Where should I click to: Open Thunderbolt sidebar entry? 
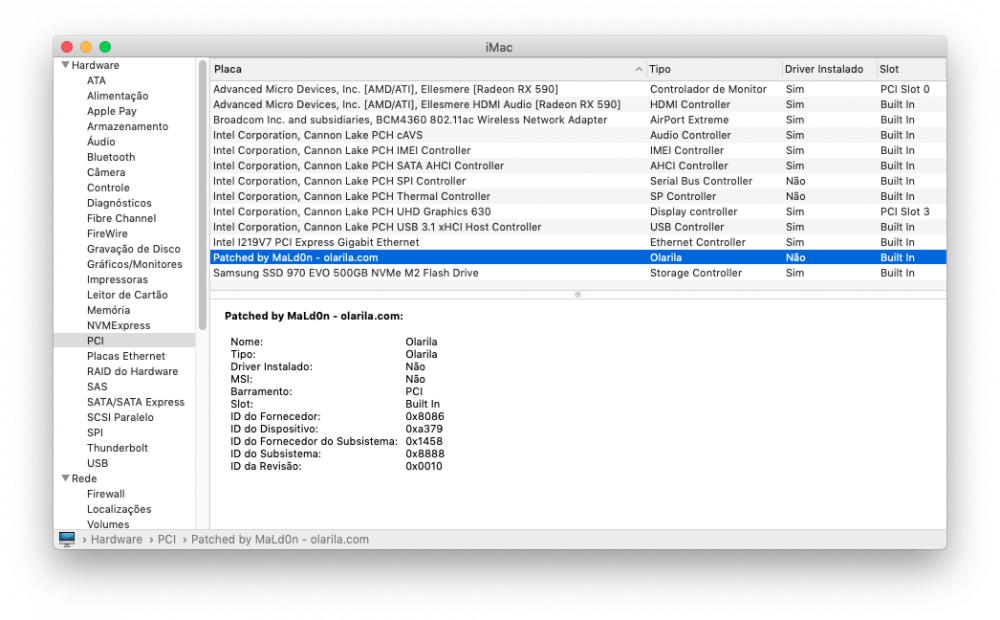pyautogui.click(x=117, y=448)
